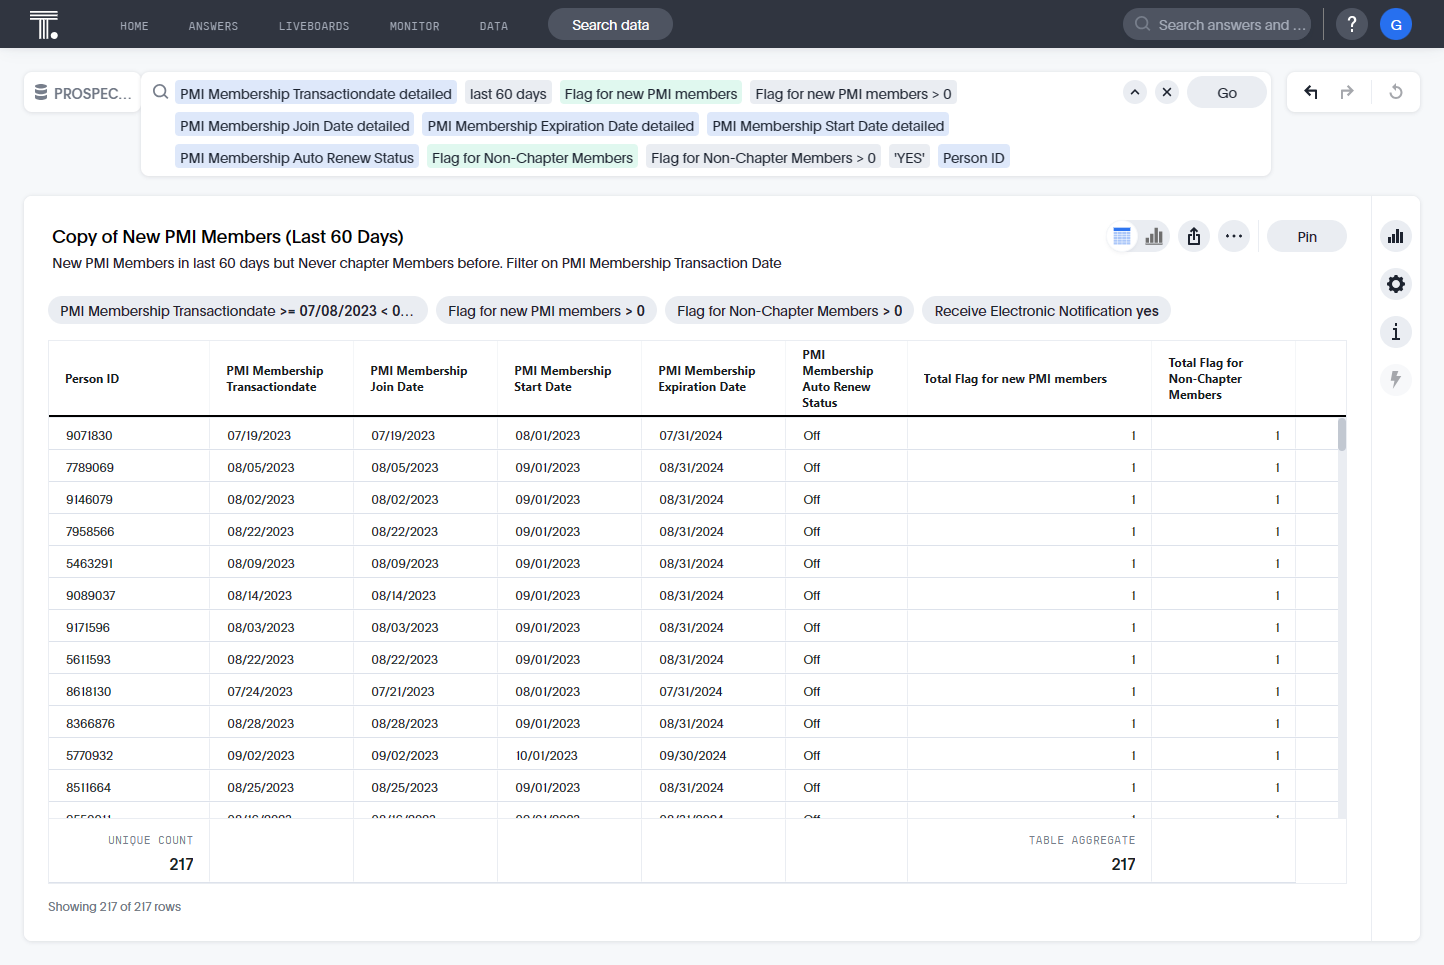This screenshot has height=965, width=1444.
Task: Click the Go button
Action: (1227, 92)
